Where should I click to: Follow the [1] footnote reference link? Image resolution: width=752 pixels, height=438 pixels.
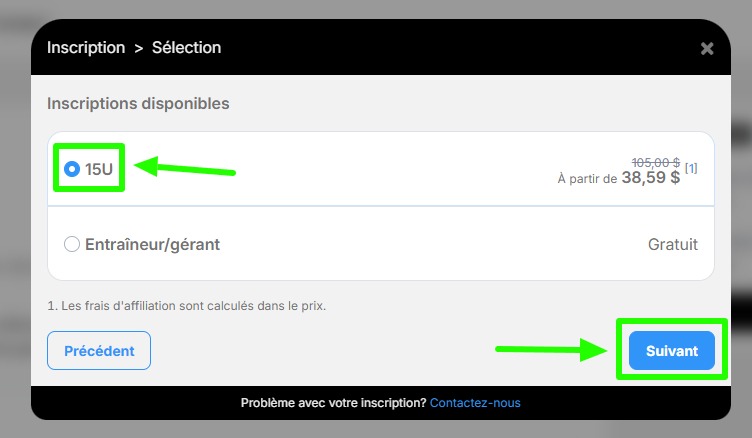click(x=691, y=168)
